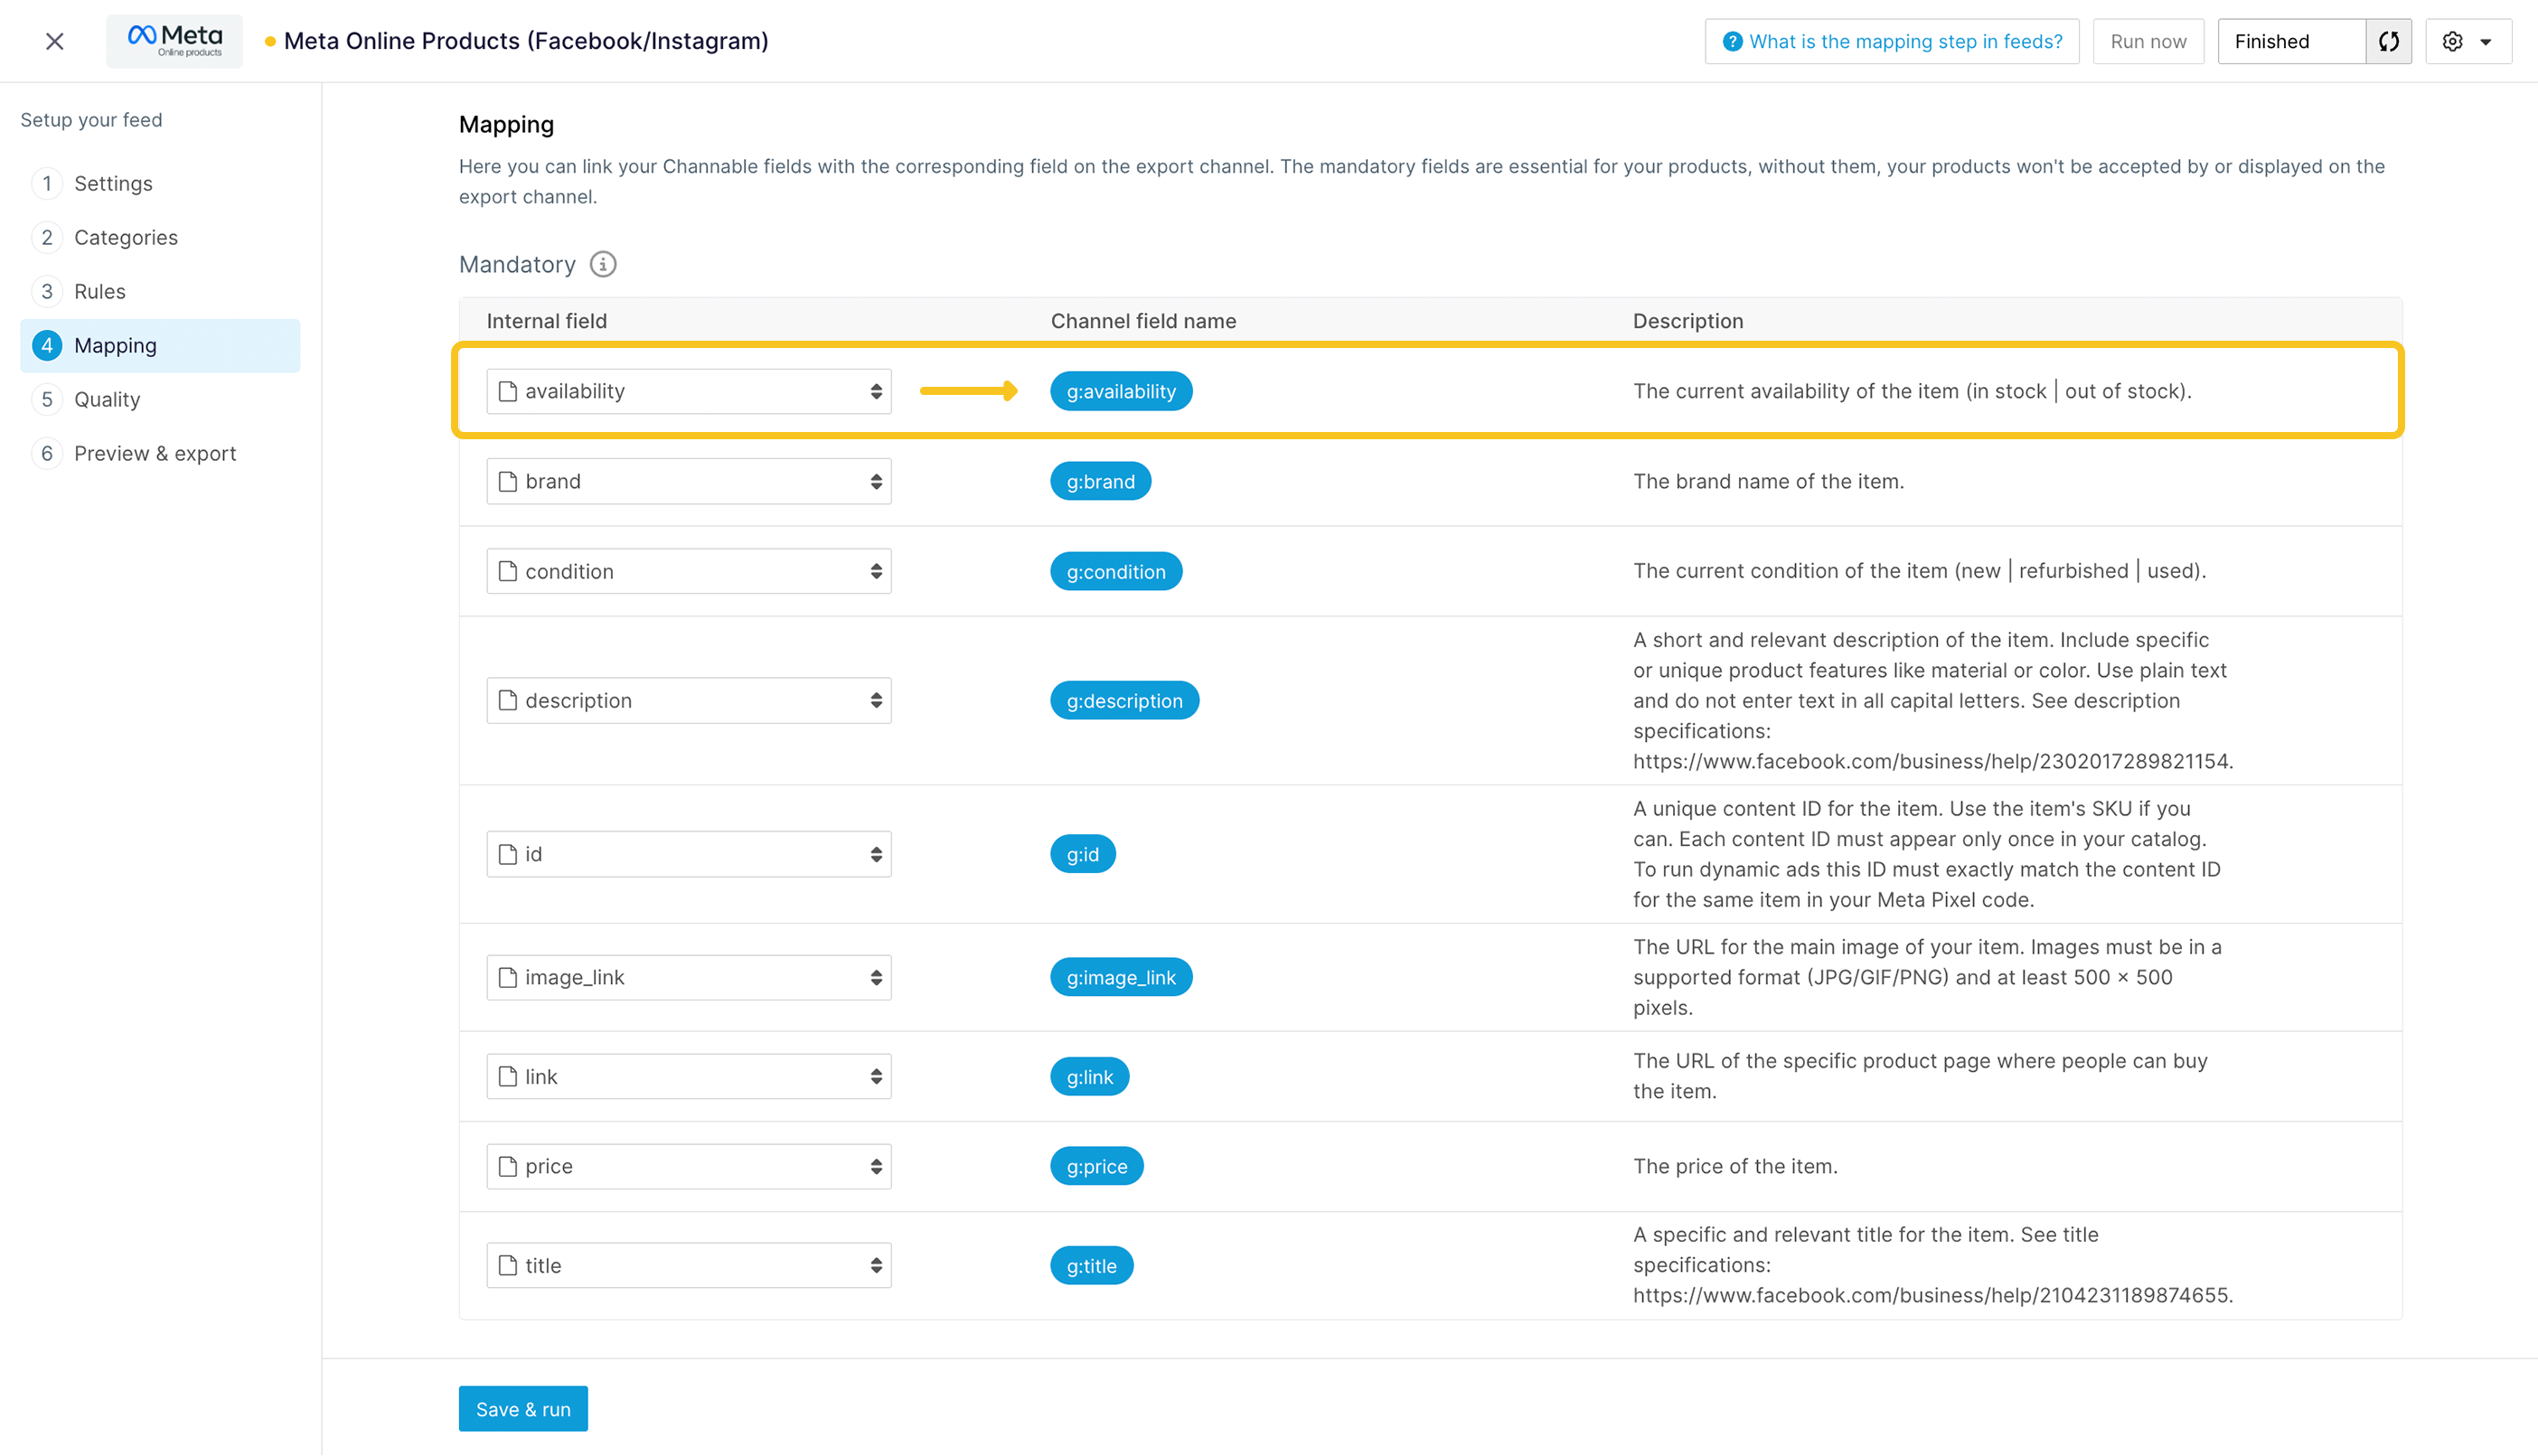Click the info icon beside Mandatory heading

[x=602, y=264]
